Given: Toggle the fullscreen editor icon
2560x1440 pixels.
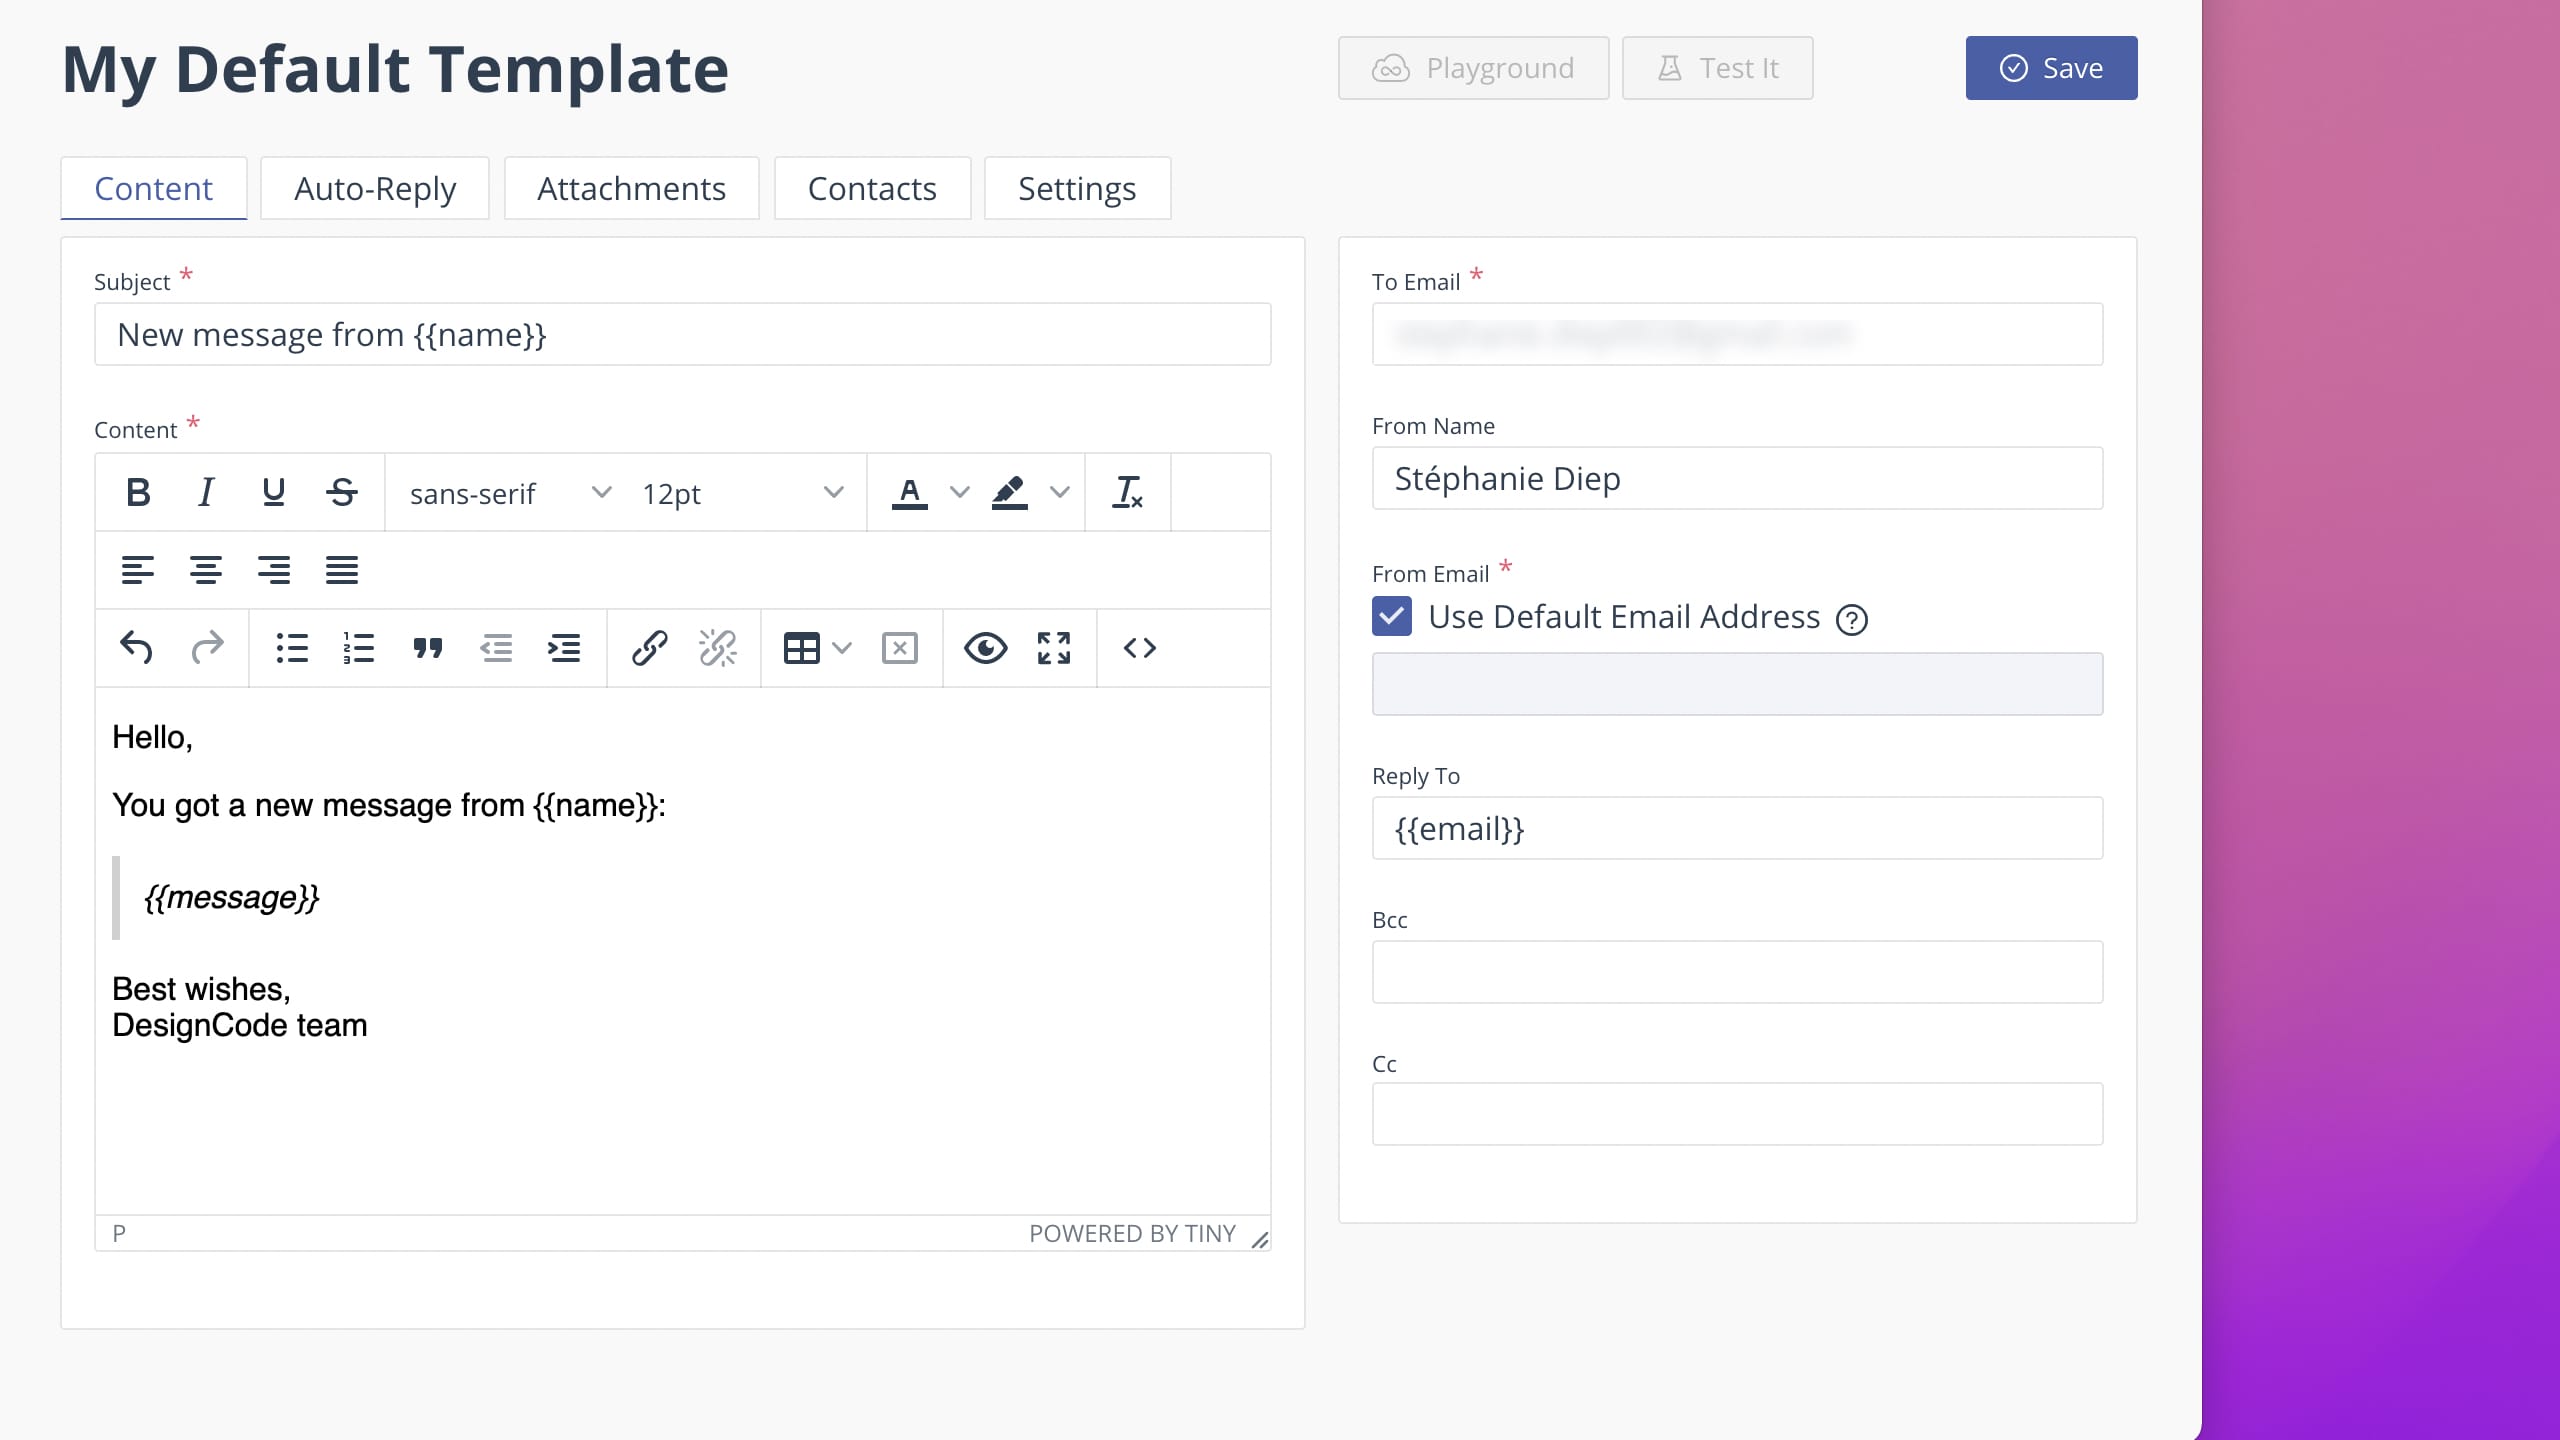Looking at the screenshot, I should [1053, 648].
